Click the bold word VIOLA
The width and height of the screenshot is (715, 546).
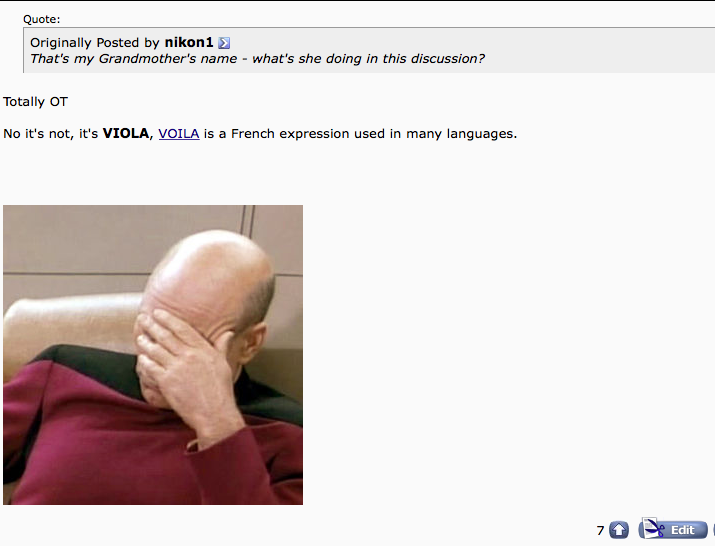click(x=126, y=134)
